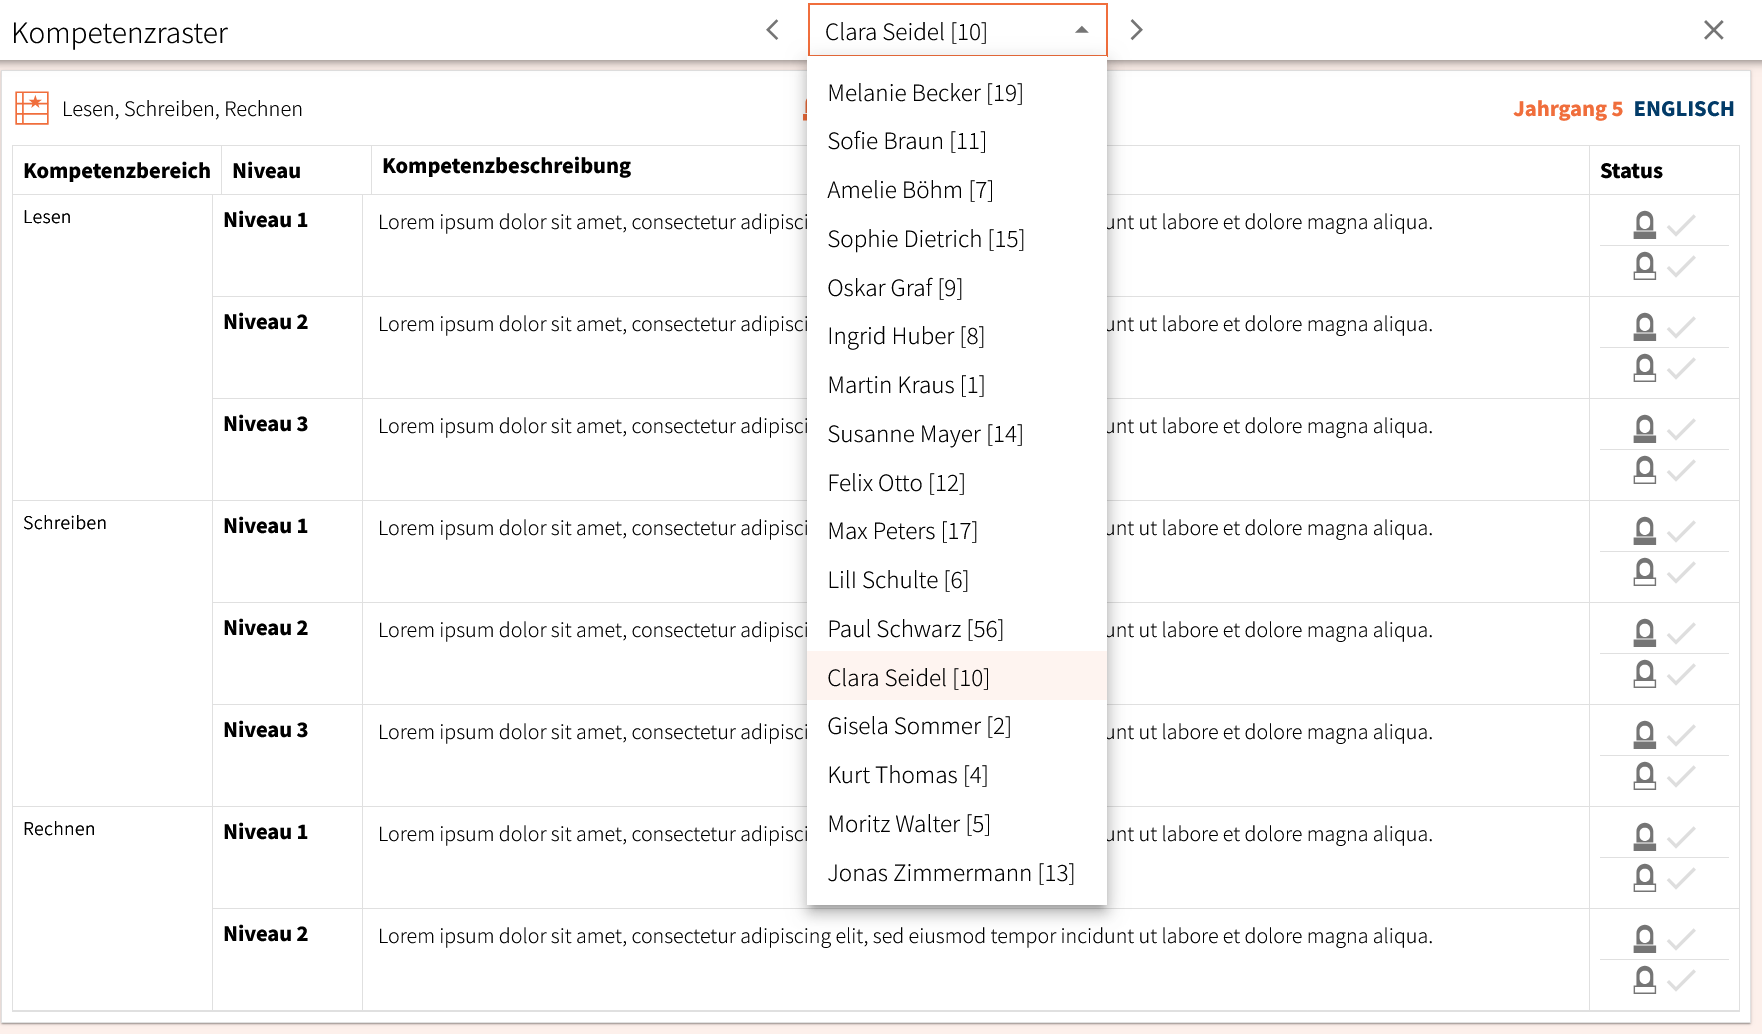Close the Kompetenzraster dialog
This screenshot has height=1034, width=1762.
tap(1713, 30)
